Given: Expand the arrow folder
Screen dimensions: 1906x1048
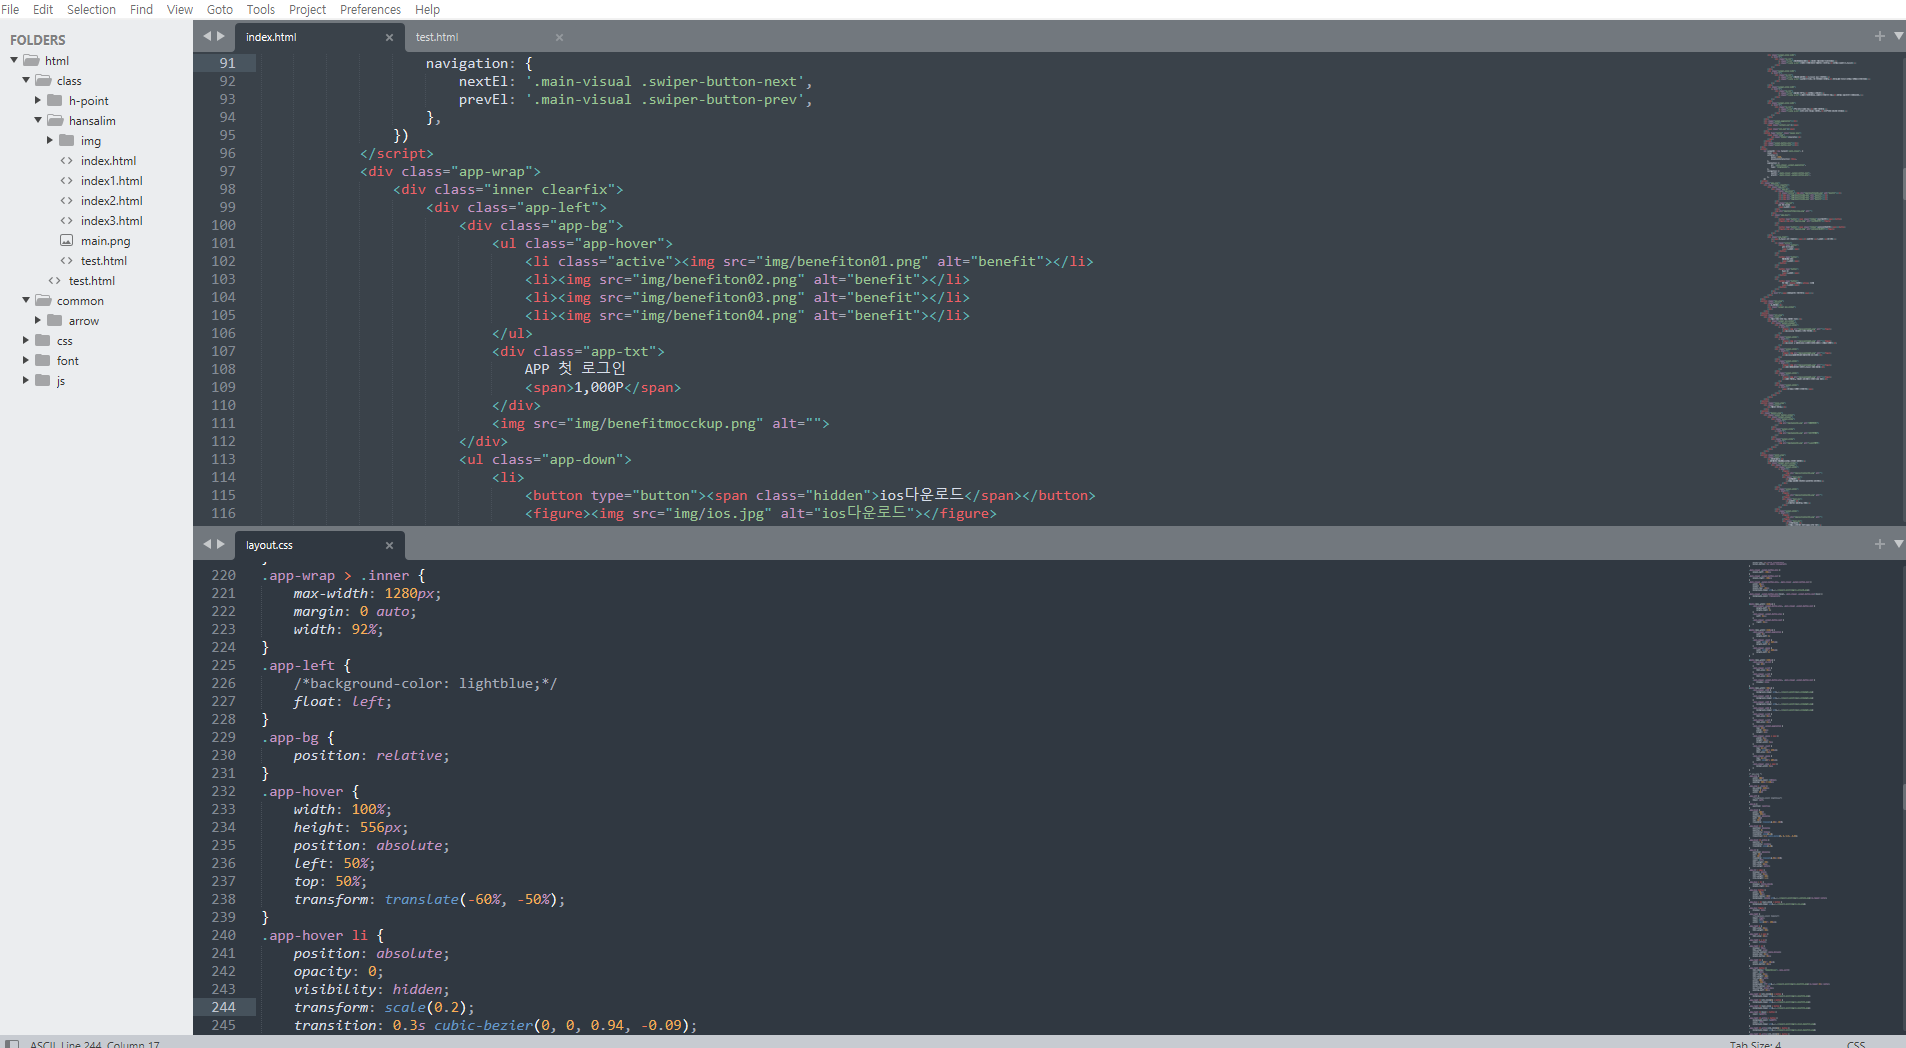Looking at the screenshot, I should pyautogui.click(x=38, y=320).
